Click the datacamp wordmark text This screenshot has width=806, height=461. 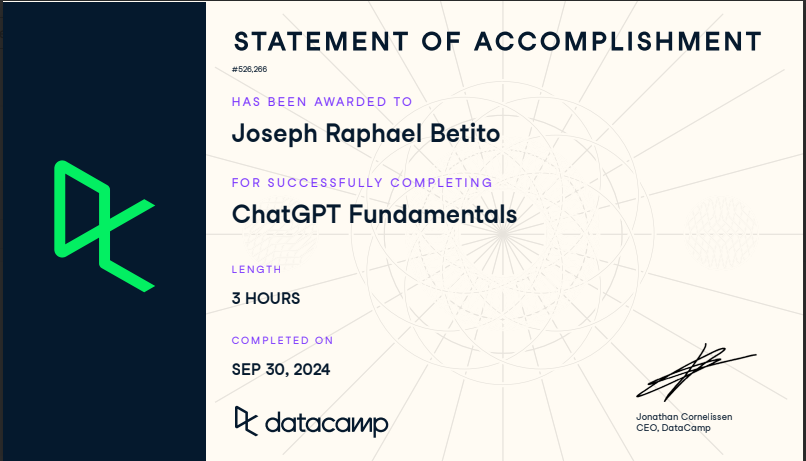tap(327, 423)
